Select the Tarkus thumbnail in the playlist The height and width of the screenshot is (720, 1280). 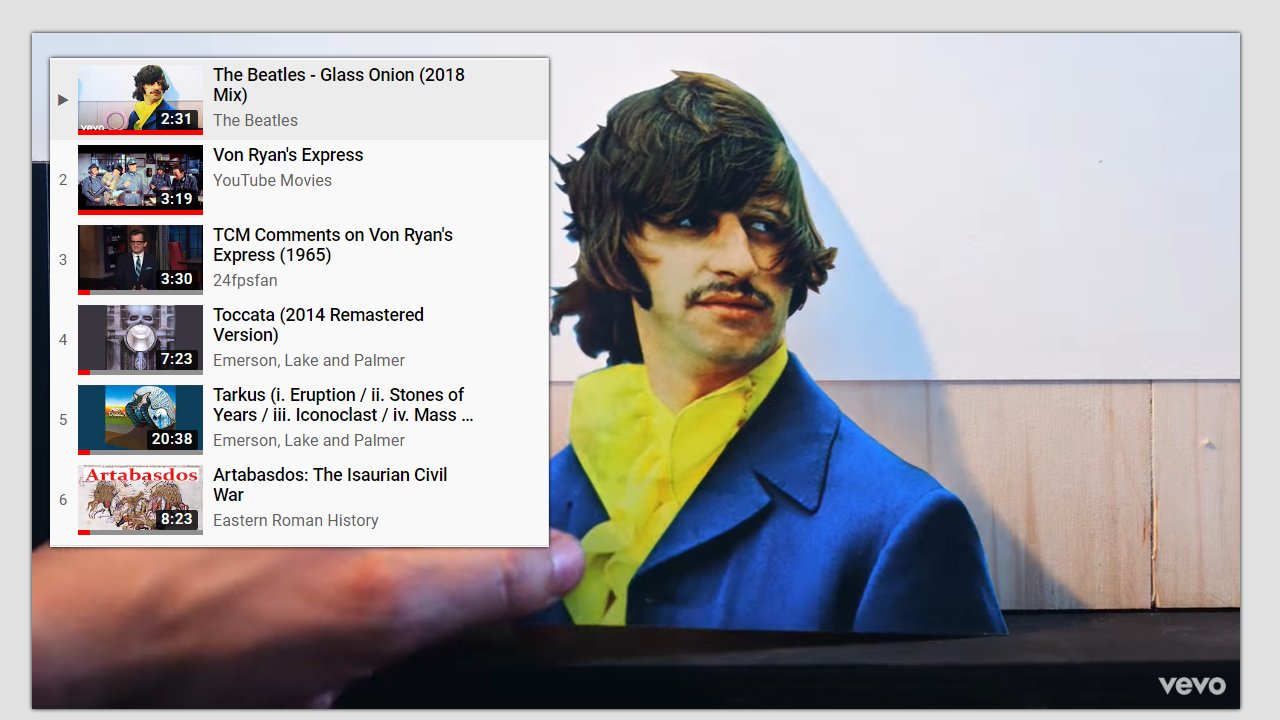[x=140, y=420]
